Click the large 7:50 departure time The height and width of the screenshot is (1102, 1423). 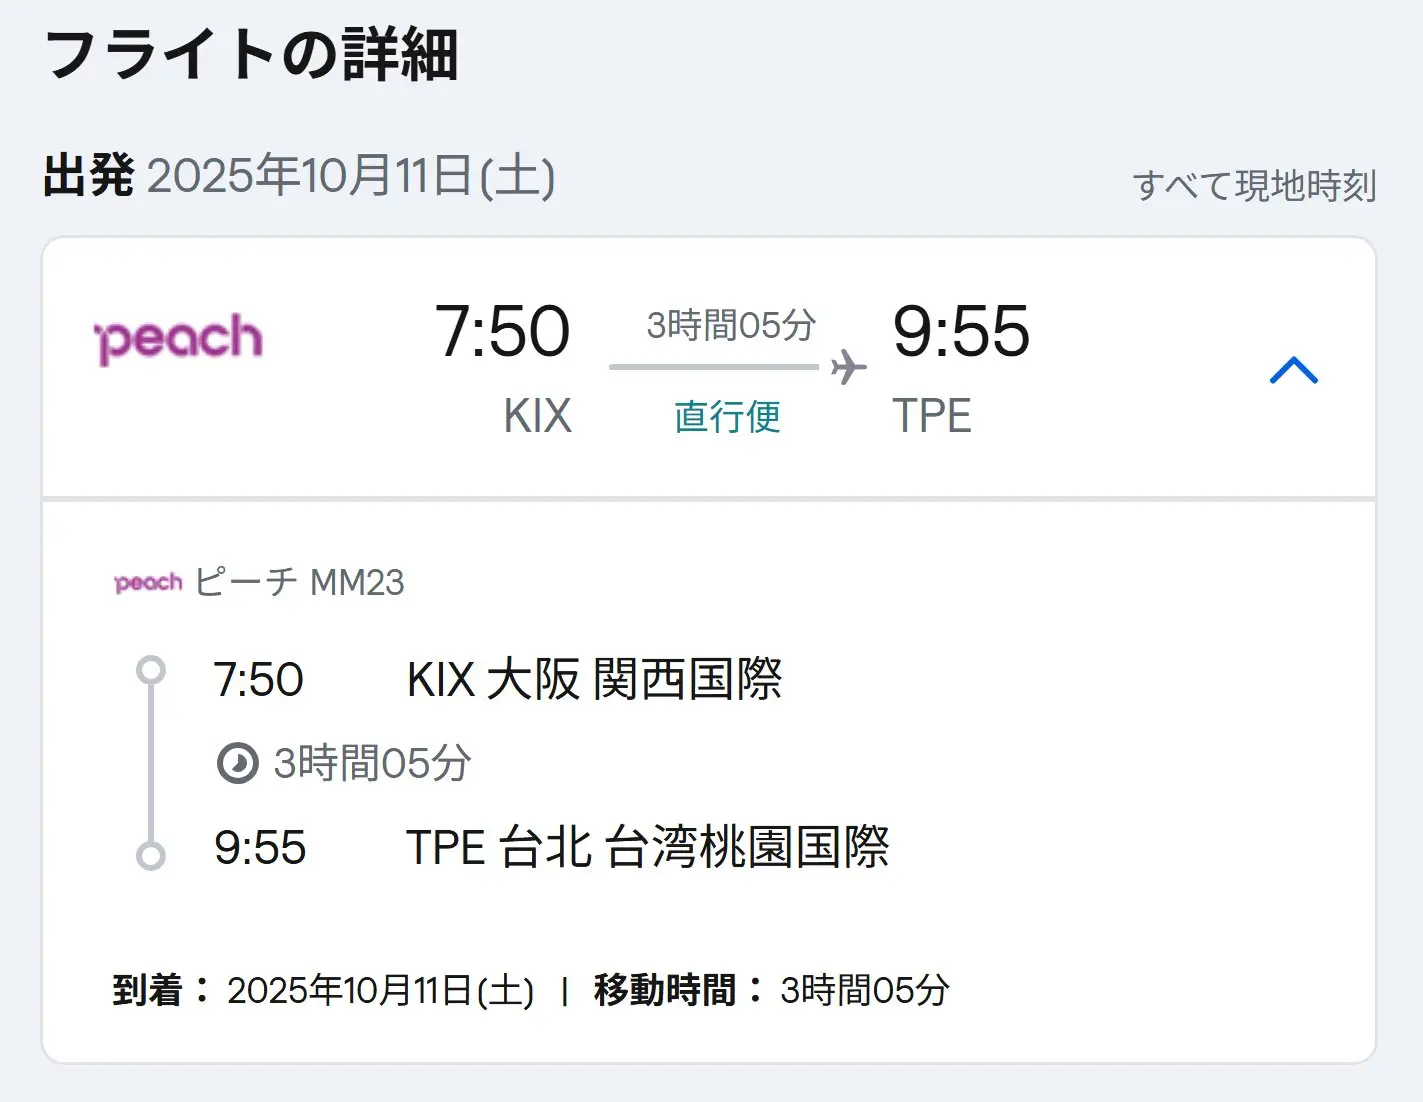[x=502, y=331]
